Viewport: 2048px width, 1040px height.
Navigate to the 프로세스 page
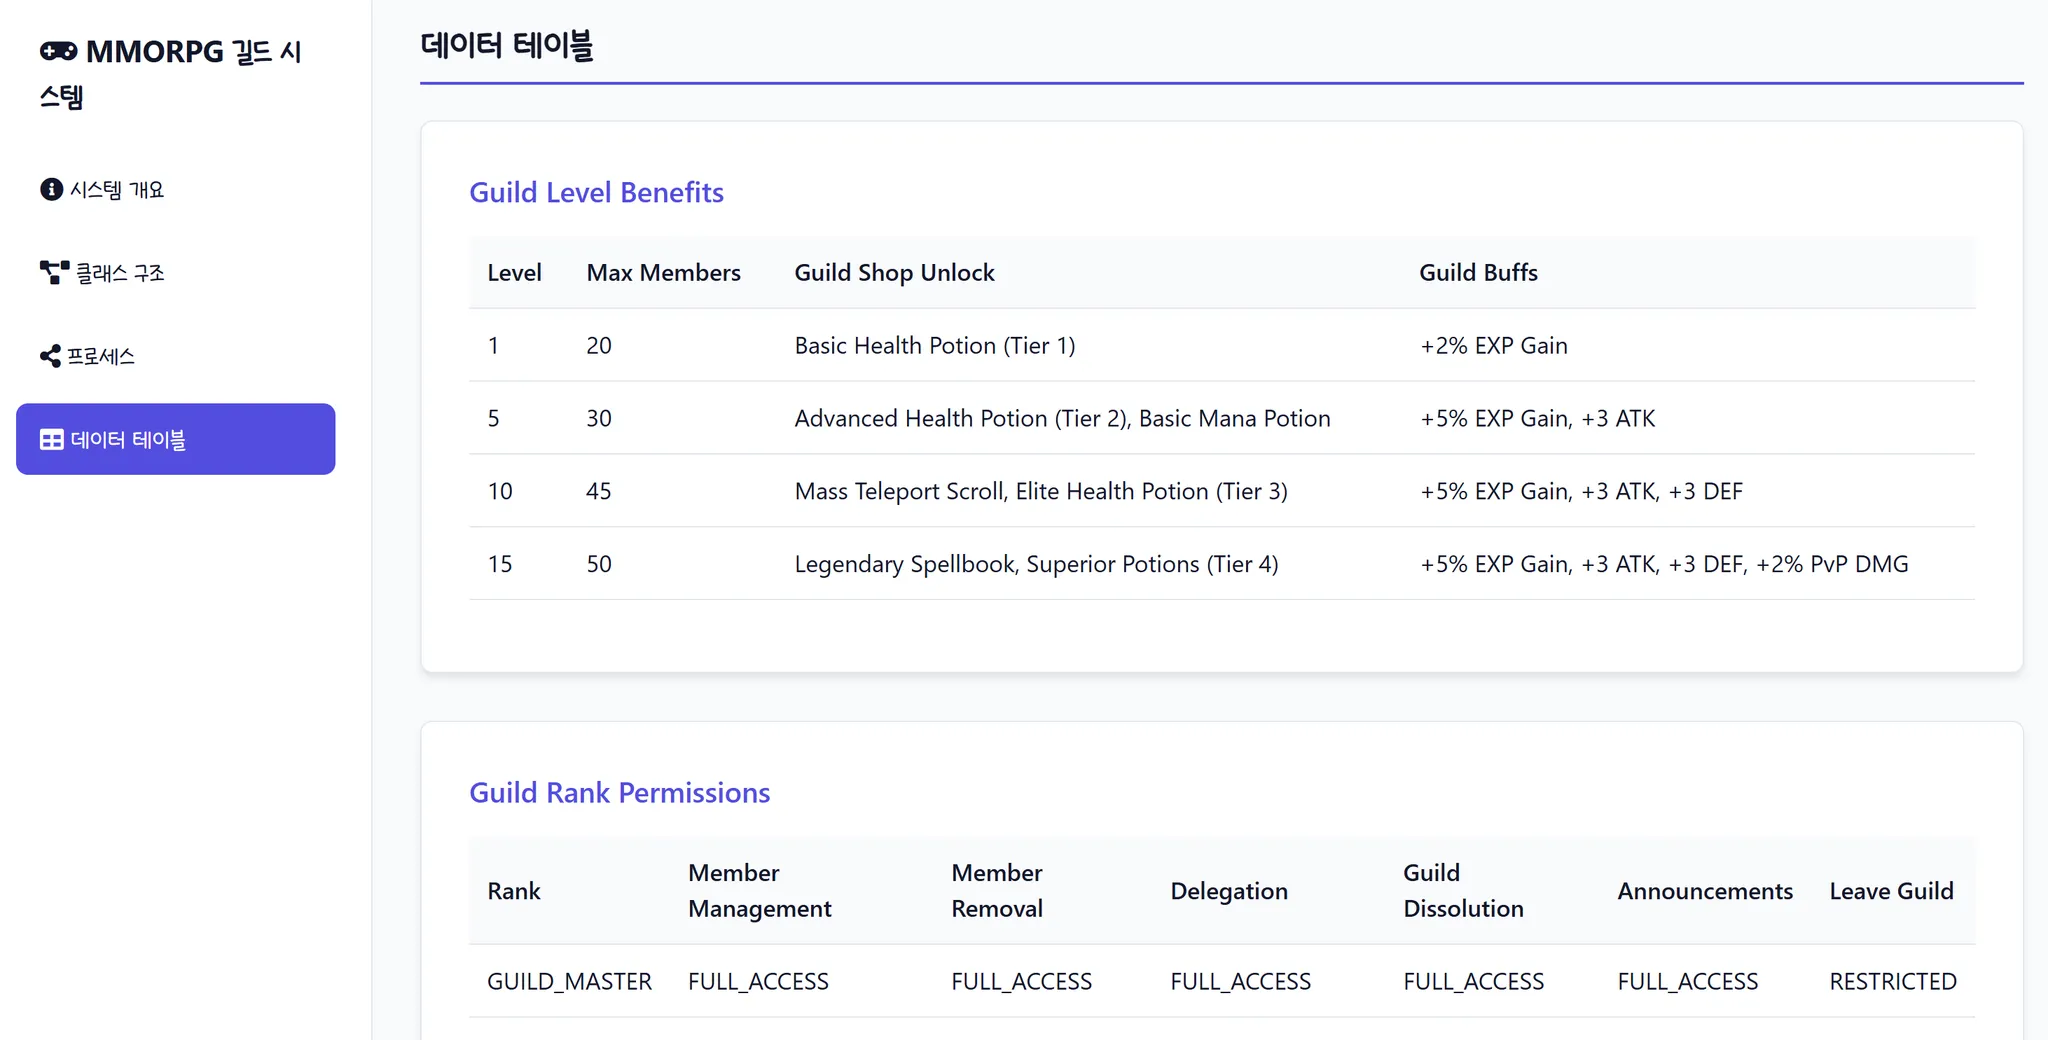coord(101,356)
